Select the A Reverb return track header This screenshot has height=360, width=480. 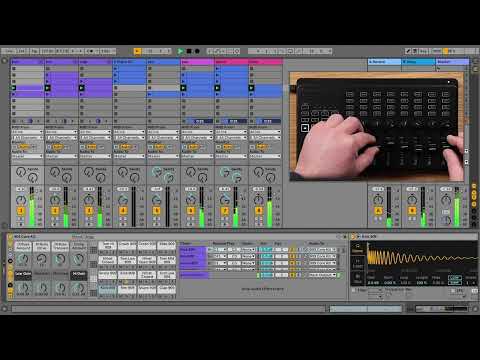click(x=384, y=62)
